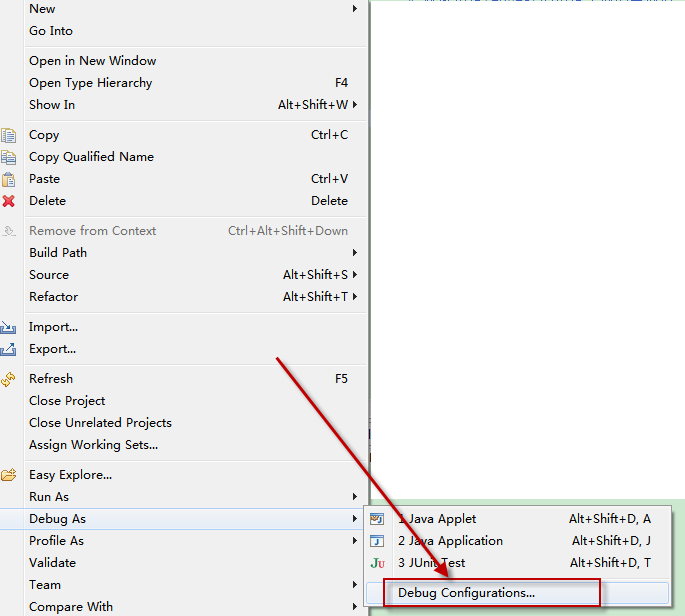Expand the Debug As submenu arrow
Image resolution: width=685 pixels, height=616 pixels.
click(x=355, y=519)
